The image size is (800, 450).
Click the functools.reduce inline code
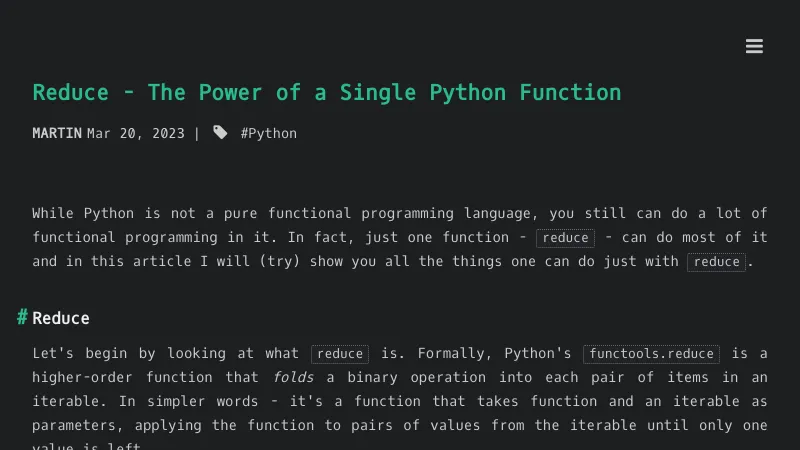[651, 354]
